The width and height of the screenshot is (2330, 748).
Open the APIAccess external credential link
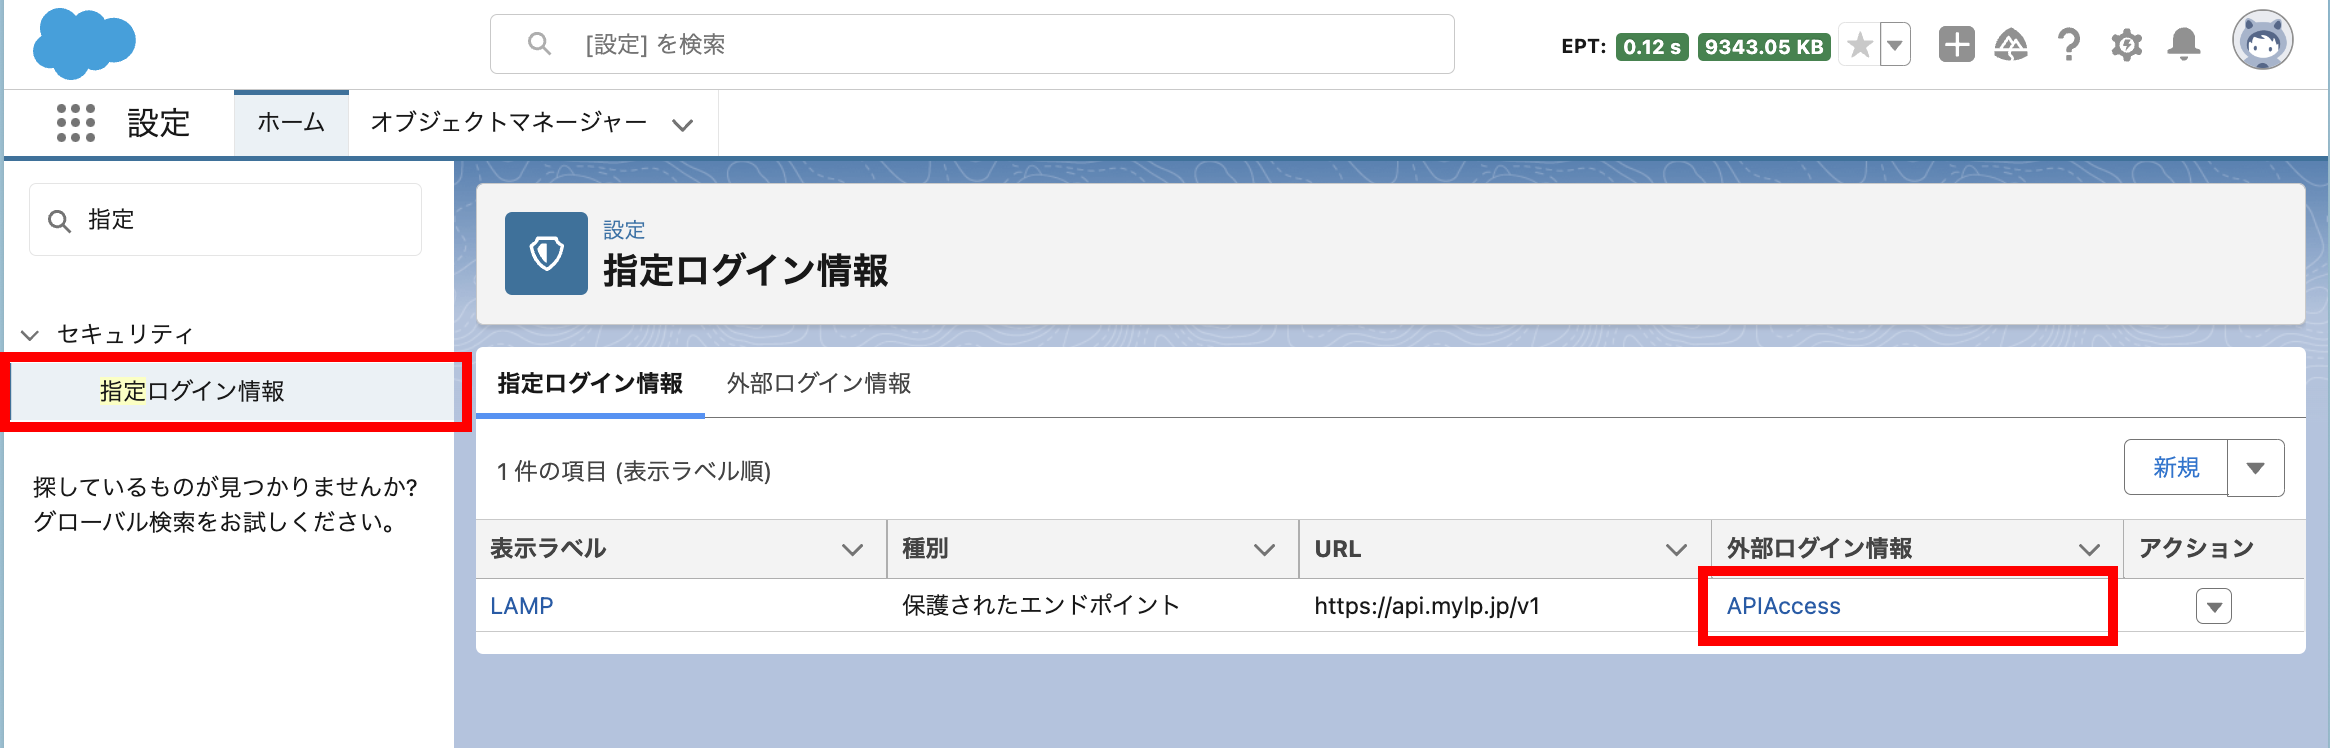(x=1783, y=606)
